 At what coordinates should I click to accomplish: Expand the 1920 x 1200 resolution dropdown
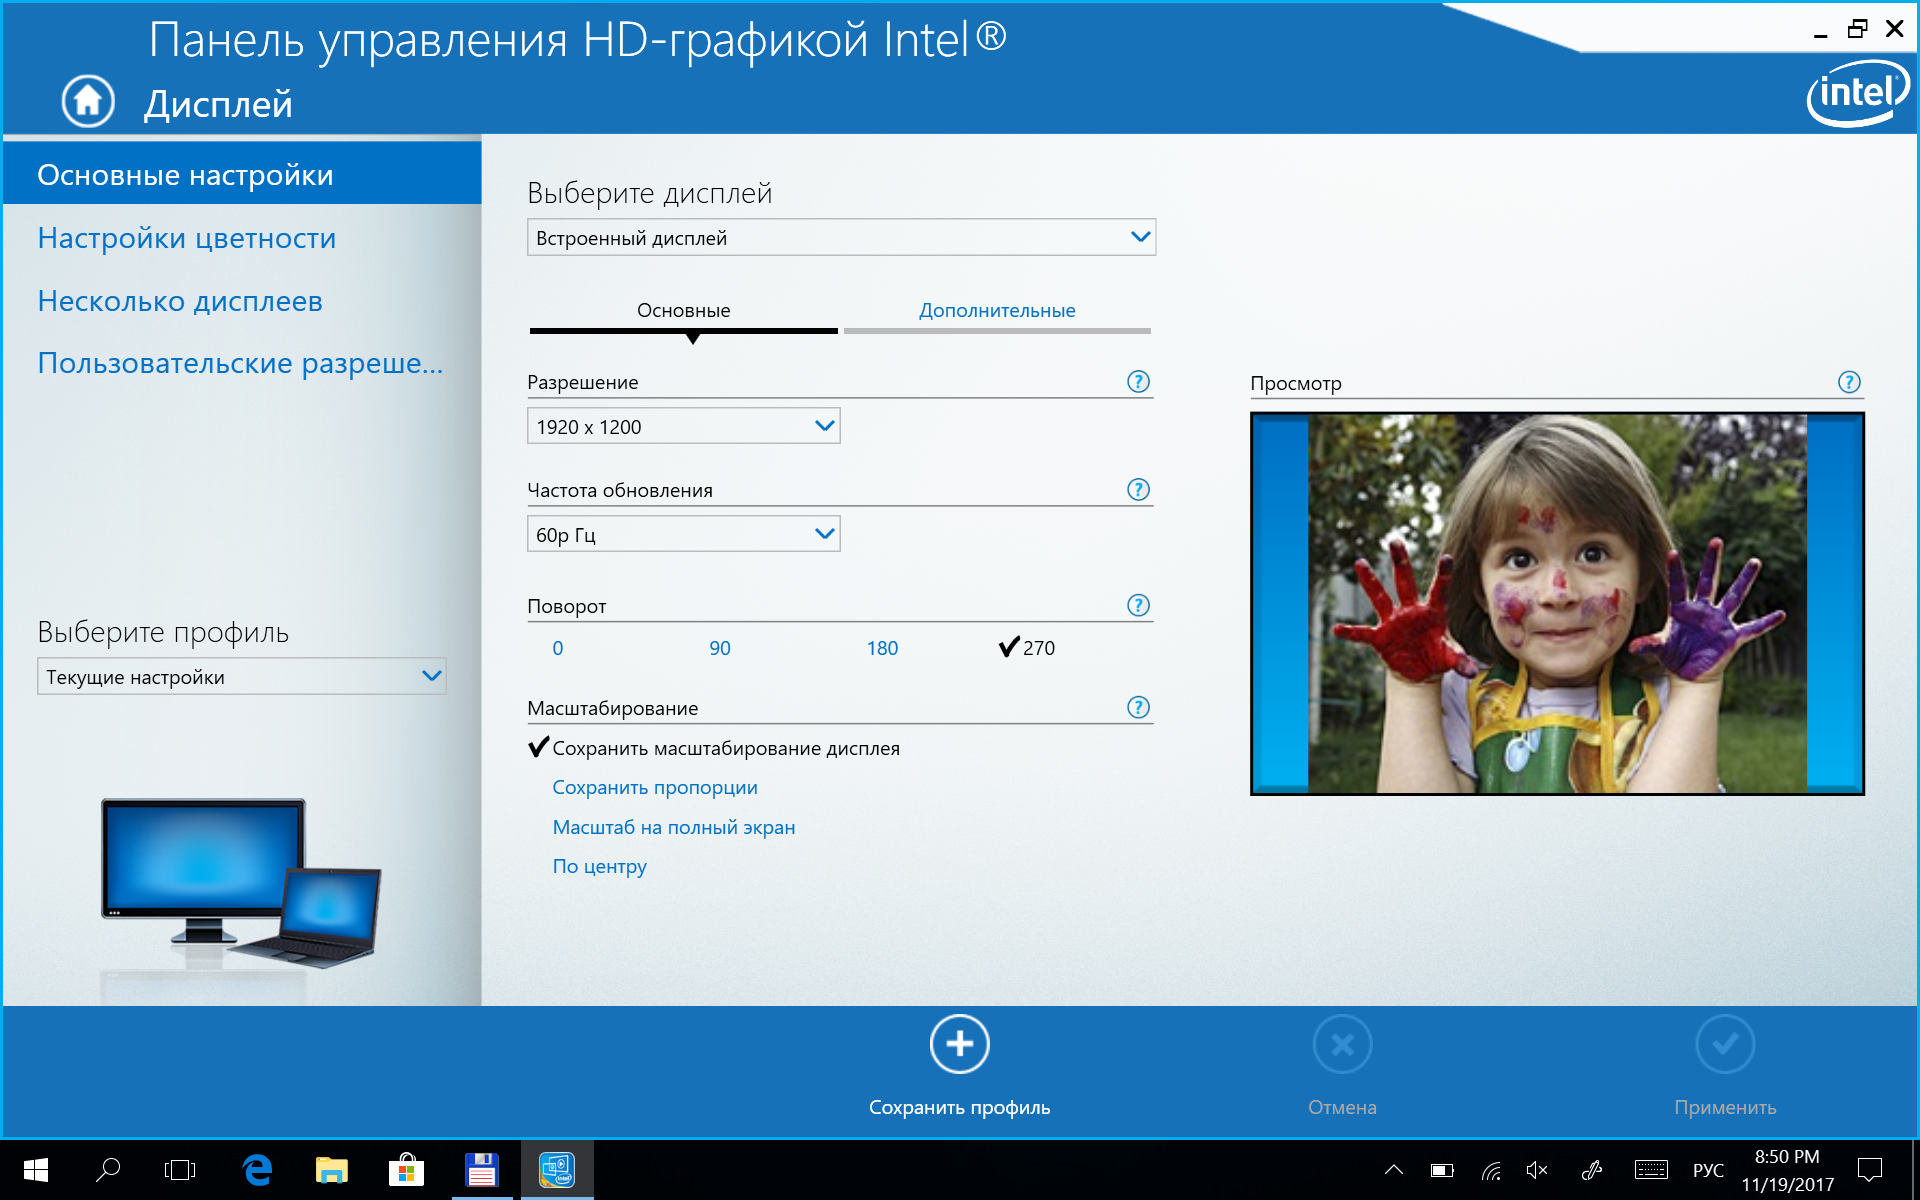683,426
